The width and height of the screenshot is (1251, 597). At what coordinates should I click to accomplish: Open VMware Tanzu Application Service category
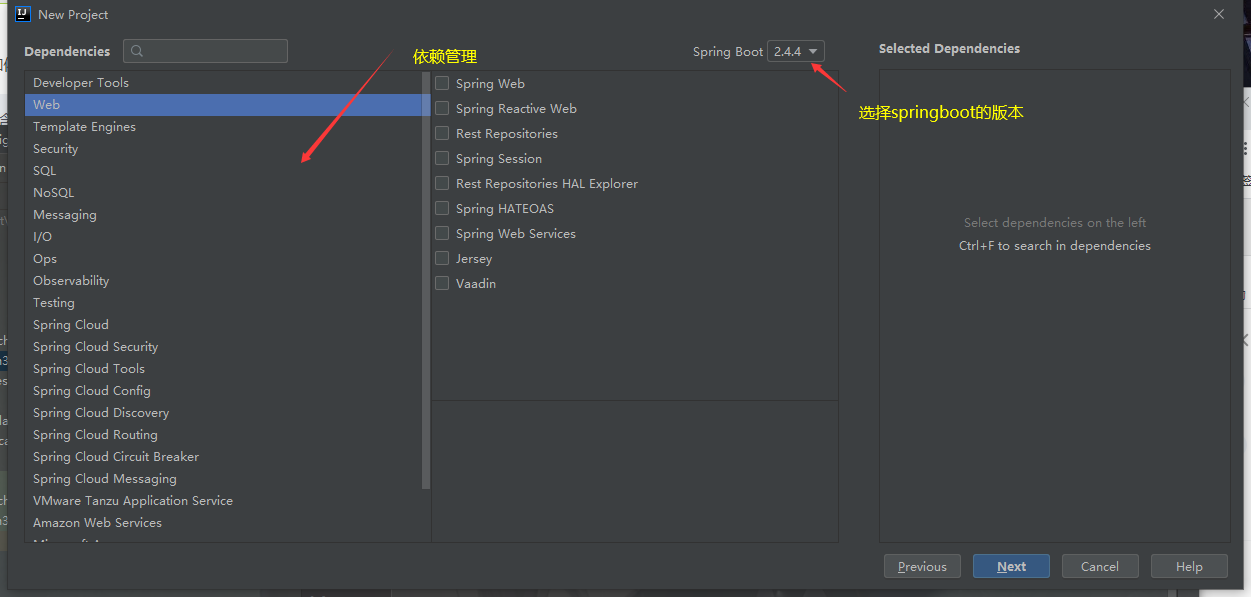click(x=224, y=501)
